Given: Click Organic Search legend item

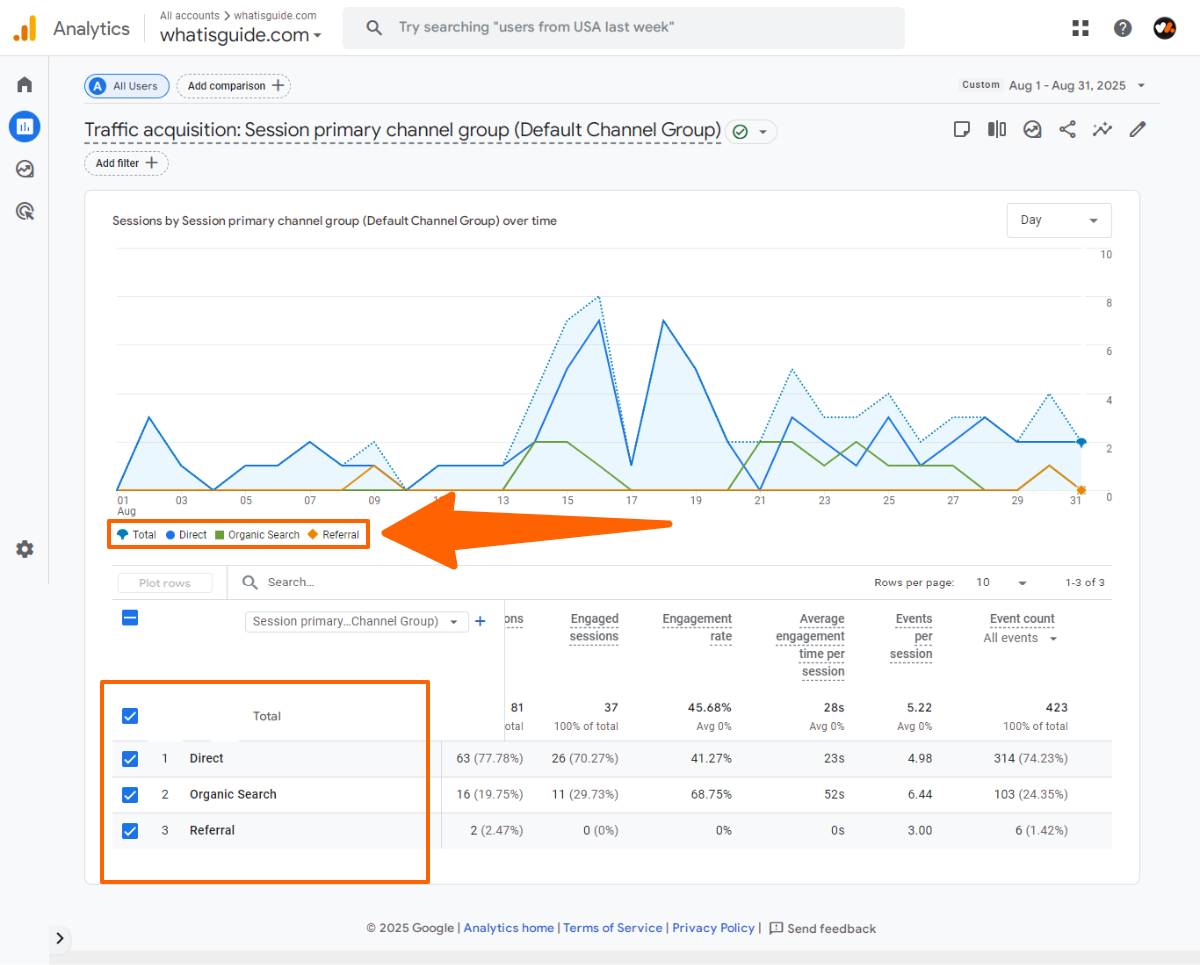Looking at the screenshot, I should click(257, 534).
